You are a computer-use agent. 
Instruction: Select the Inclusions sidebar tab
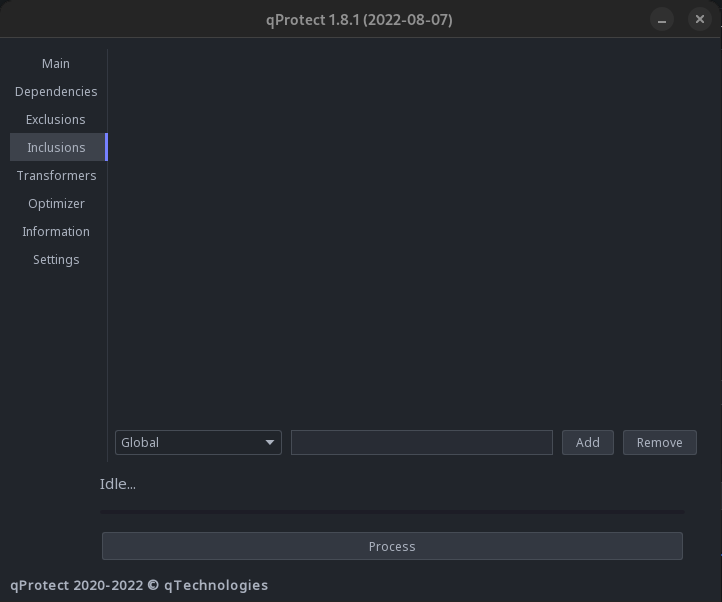coord(56,147)
